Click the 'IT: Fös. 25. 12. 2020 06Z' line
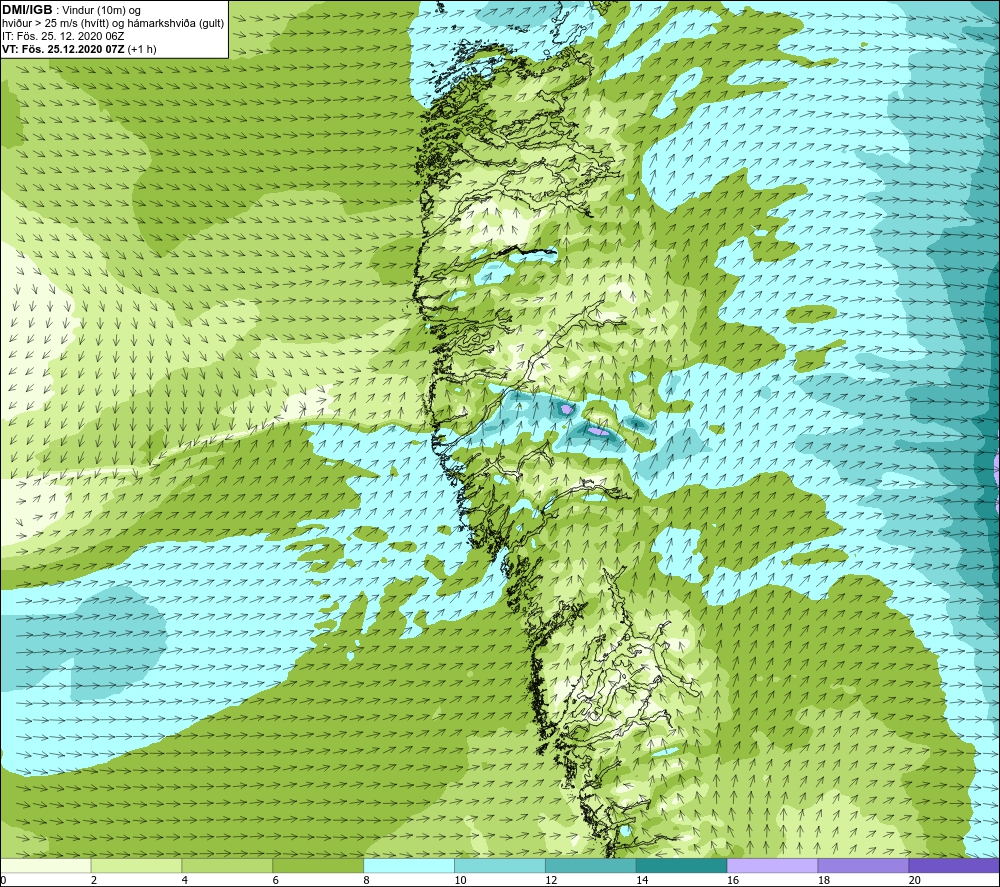The image size is (1000, 887). coord(63,36)
